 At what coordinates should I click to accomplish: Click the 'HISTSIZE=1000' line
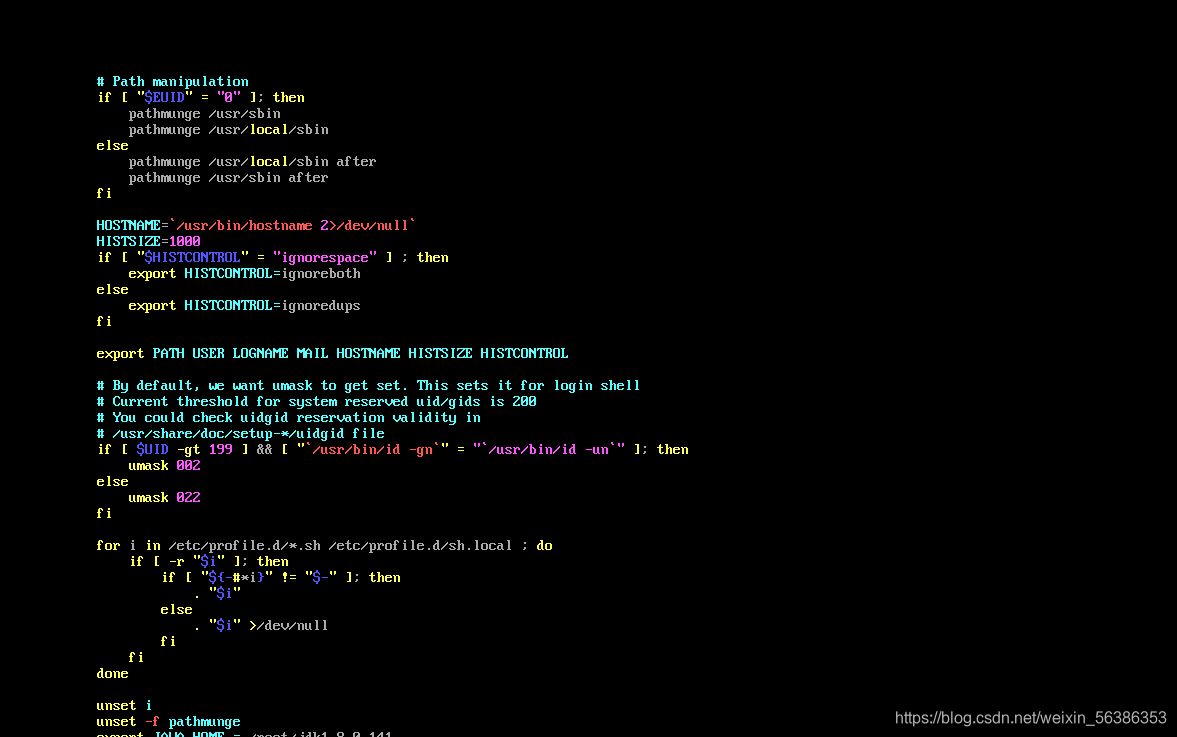(149, 242)
